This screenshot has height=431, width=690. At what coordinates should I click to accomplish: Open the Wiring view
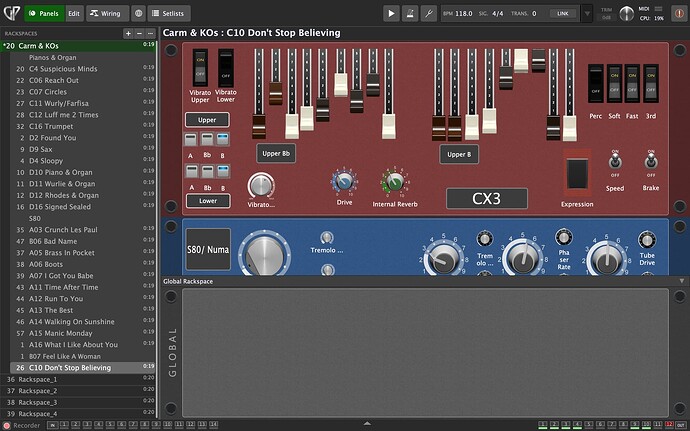coord(107,14)
